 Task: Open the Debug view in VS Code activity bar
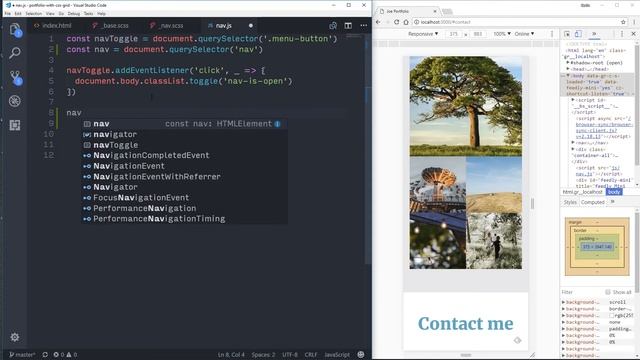pyautogui.click(x=15, y=101)
